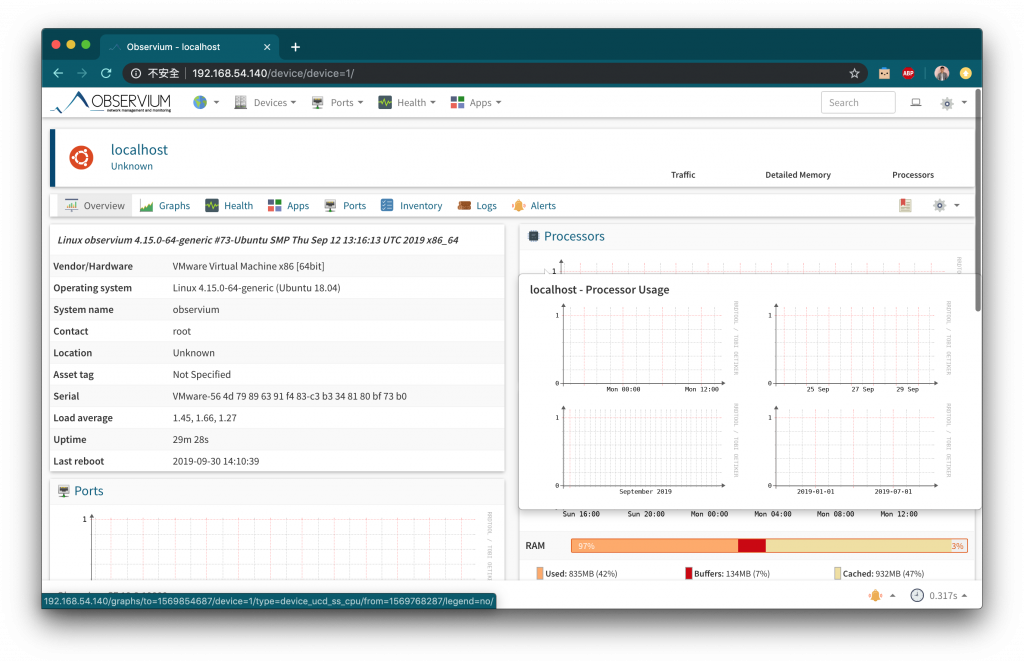Click the Detailed Memory header label
Image resolution: width=1024 pixels, height=664 pixels.
click(798, 175)
